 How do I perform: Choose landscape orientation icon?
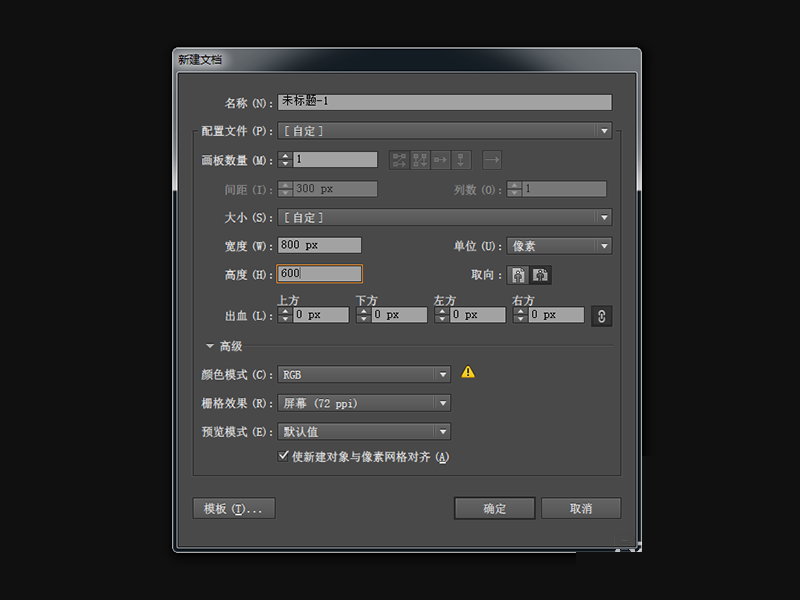[x=540, y=275]
